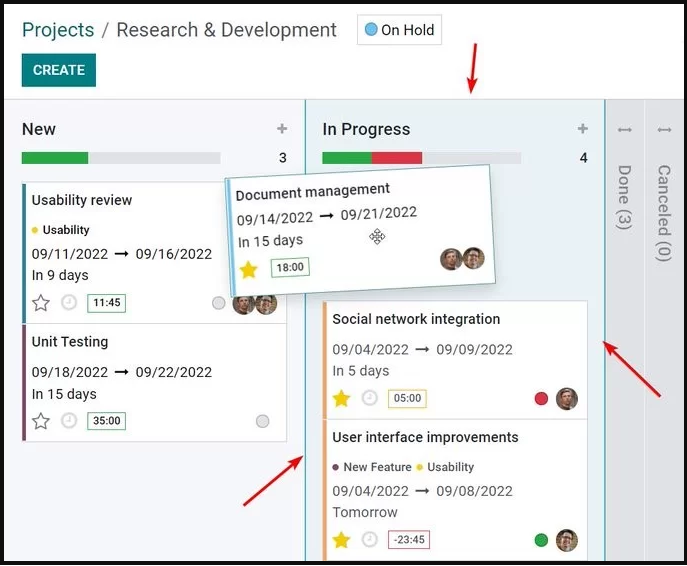
Task: Open the Document management task title
Action: tap(312, 192)
